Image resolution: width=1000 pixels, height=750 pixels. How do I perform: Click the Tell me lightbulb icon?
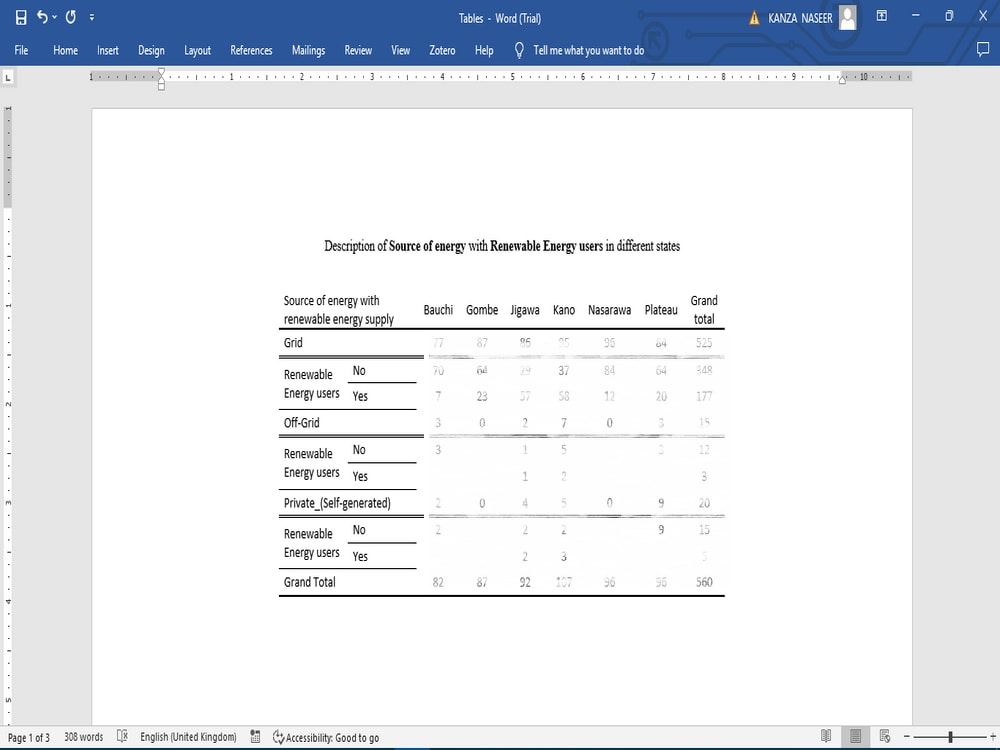[x=519, y=50]
